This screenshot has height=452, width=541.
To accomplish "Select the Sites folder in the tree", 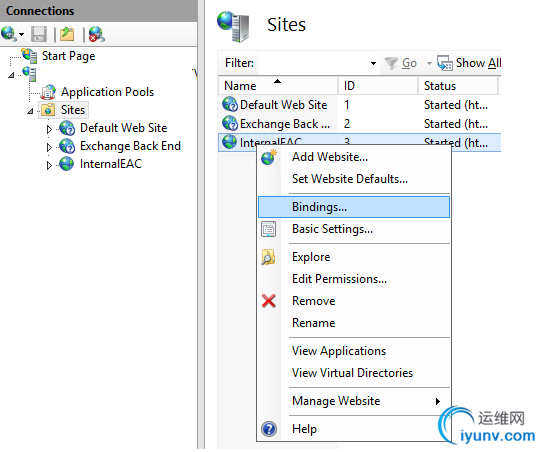I will [63, 110].
